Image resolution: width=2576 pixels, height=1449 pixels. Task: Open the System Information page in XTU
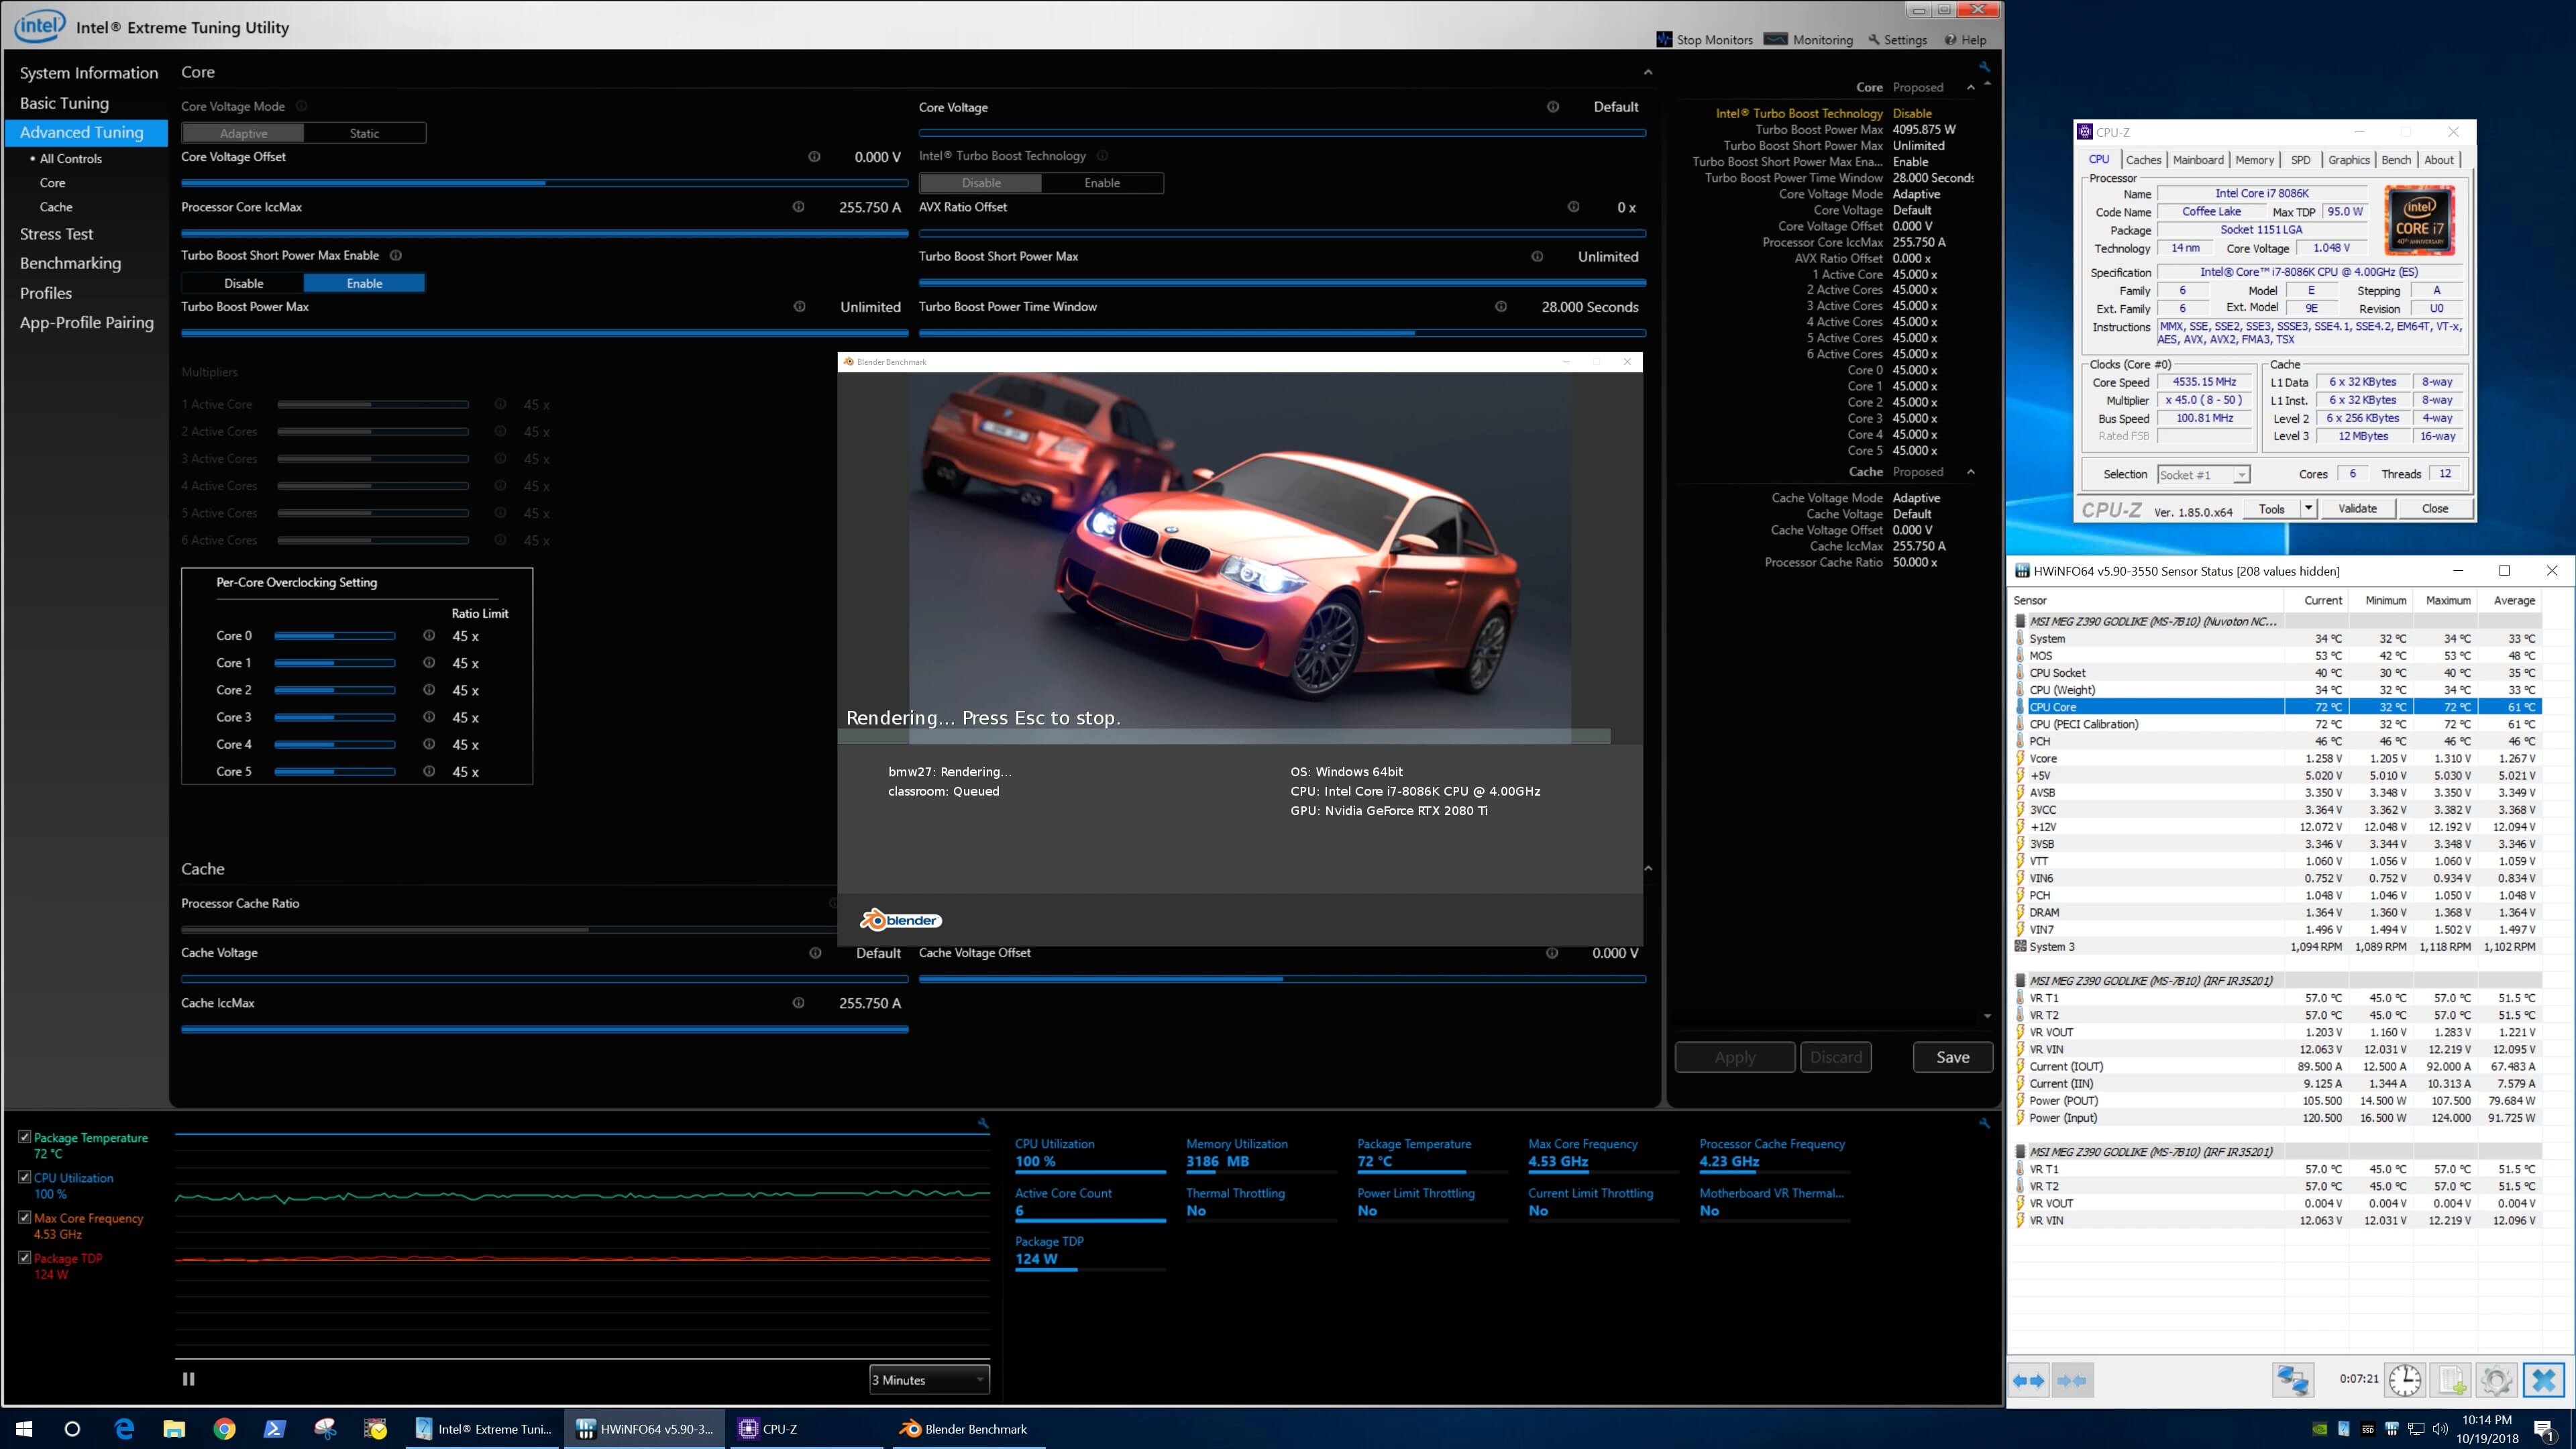pyautogui.click(x=89, y=73)
